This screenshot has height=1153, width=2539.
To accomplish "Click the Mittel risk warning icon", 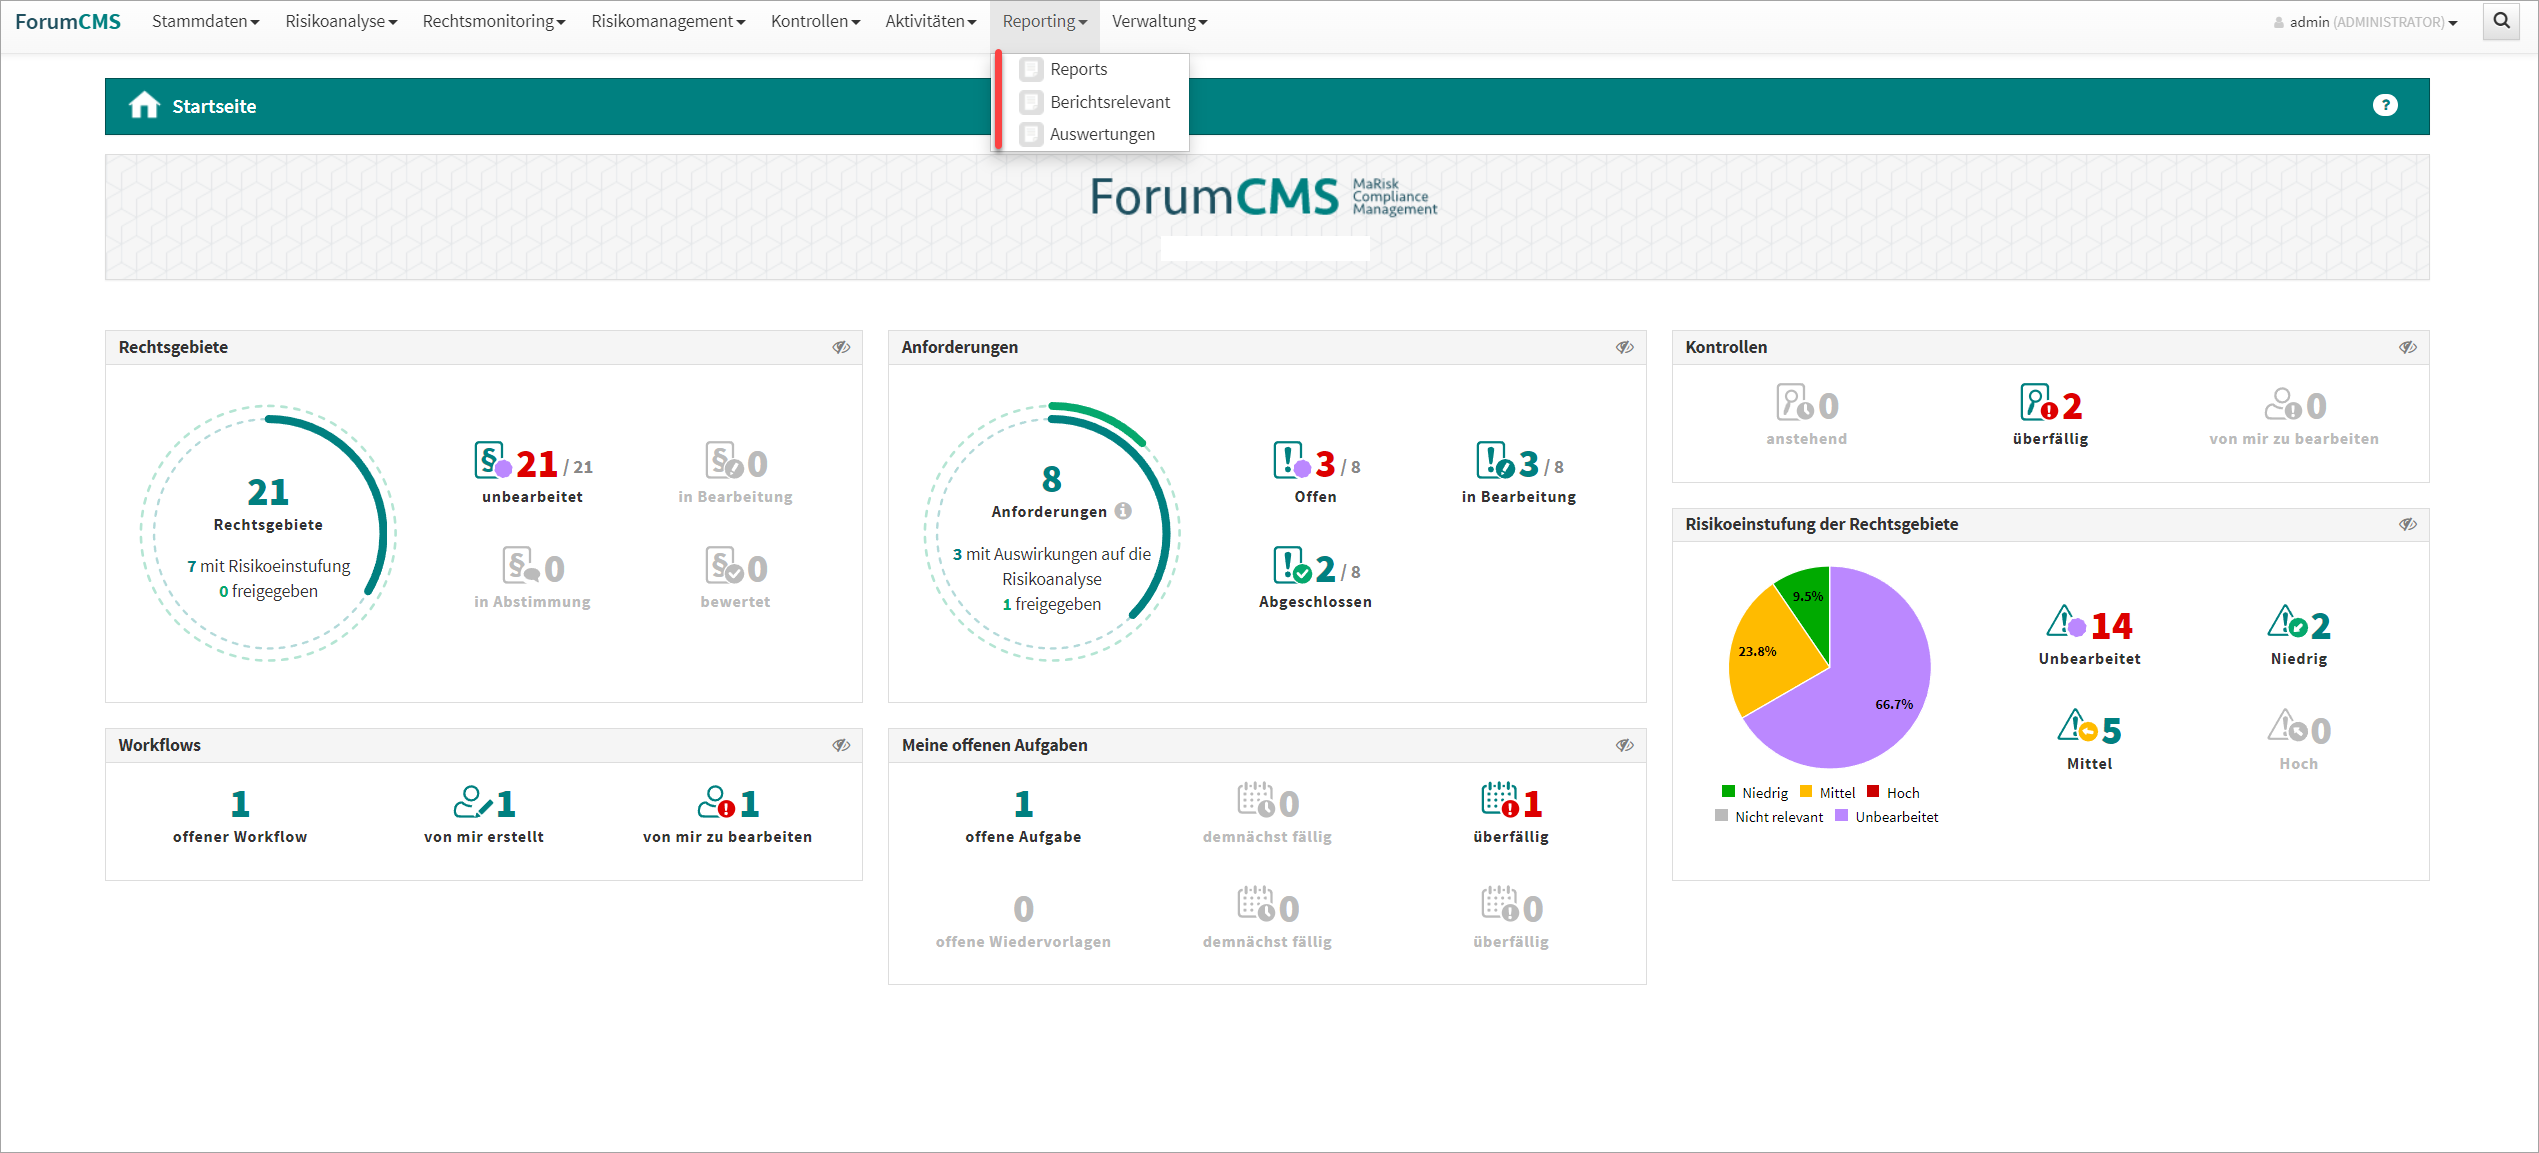I will pyautogui.click(x=2076, y=727).
